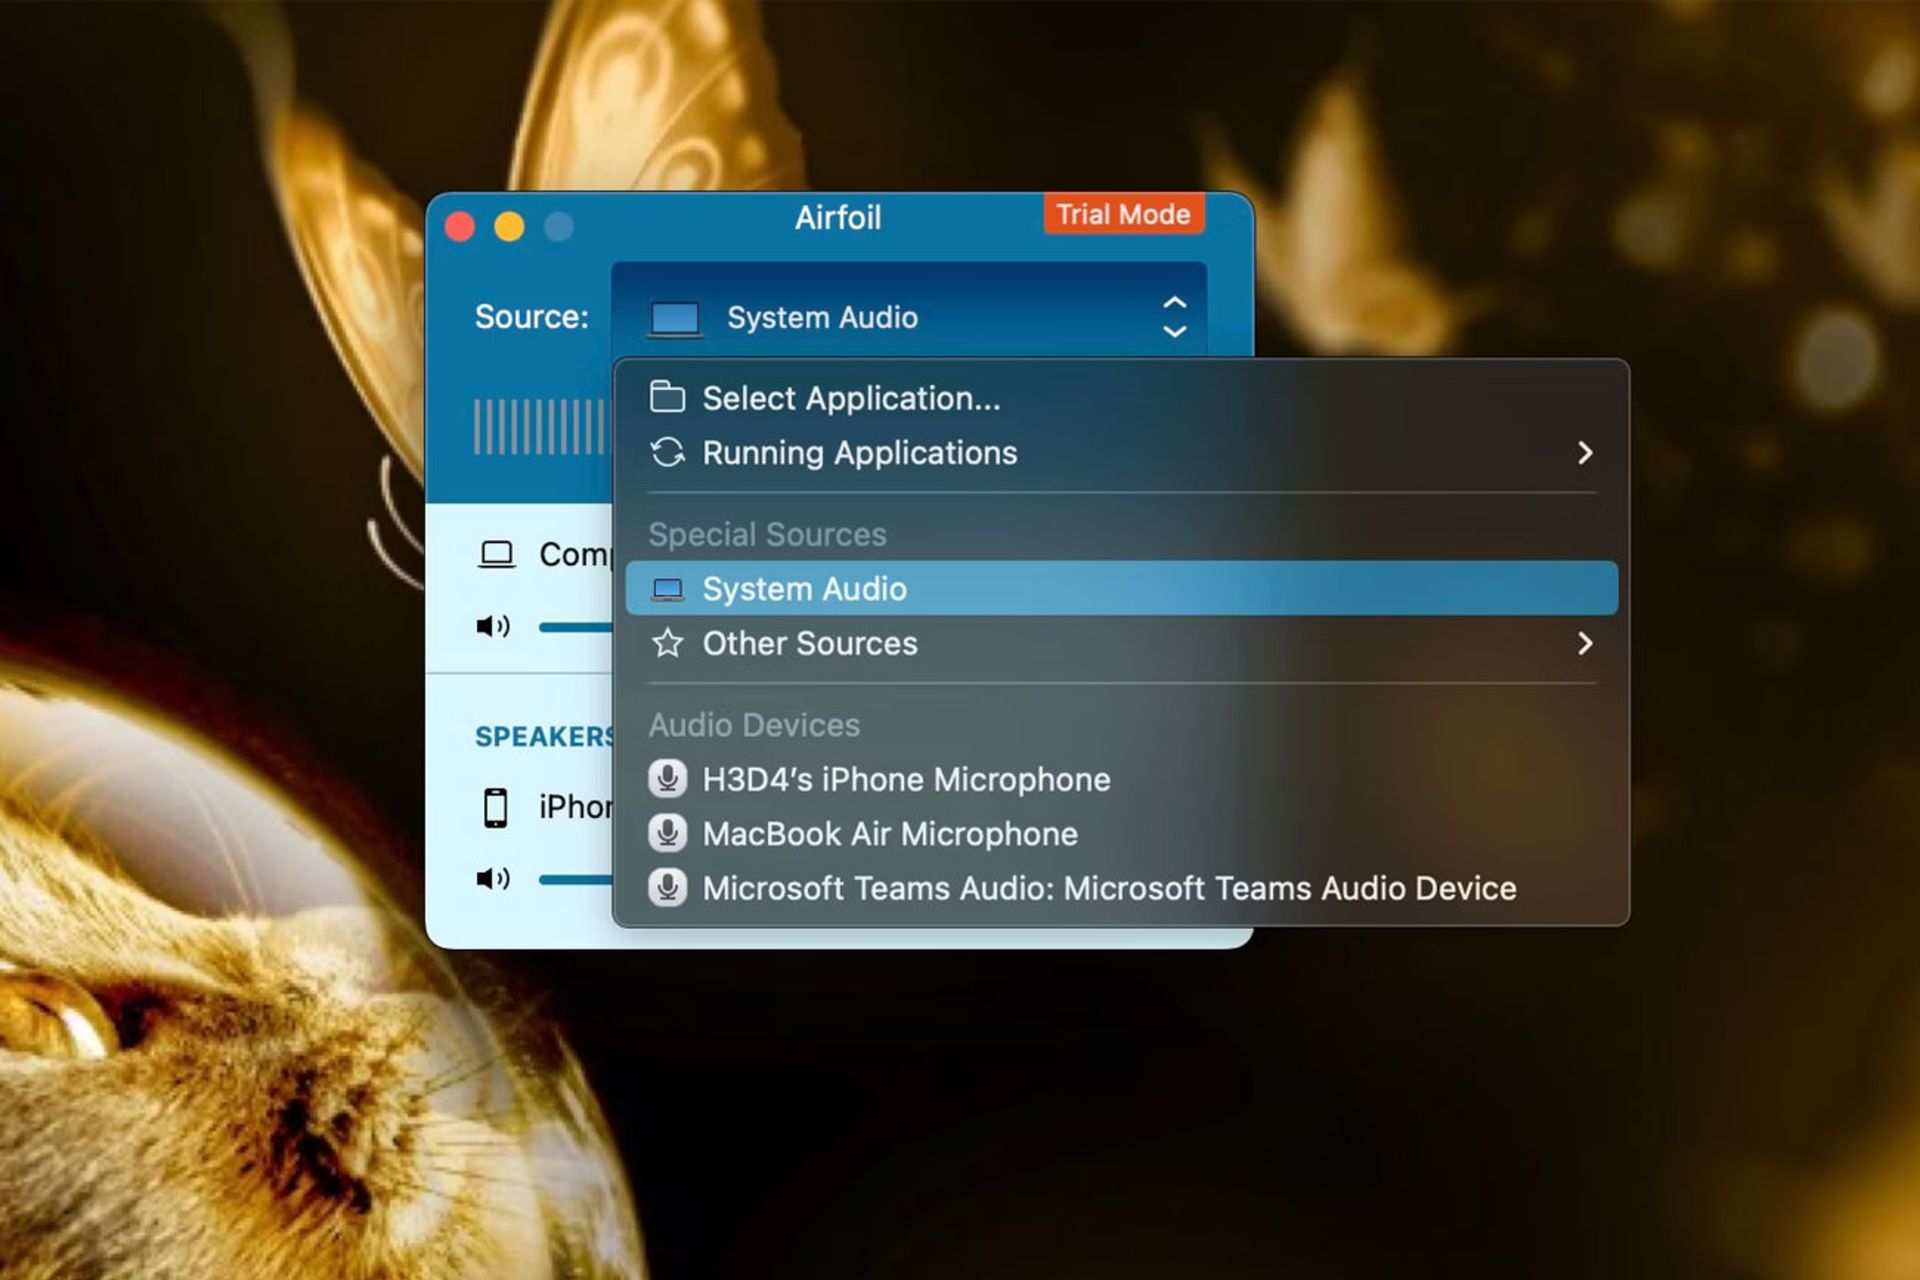This screenshot has height=1280, width=1920.
Task: Open the Running Applications submenu
Action: pyautogui.click(x=1121, y=453)
